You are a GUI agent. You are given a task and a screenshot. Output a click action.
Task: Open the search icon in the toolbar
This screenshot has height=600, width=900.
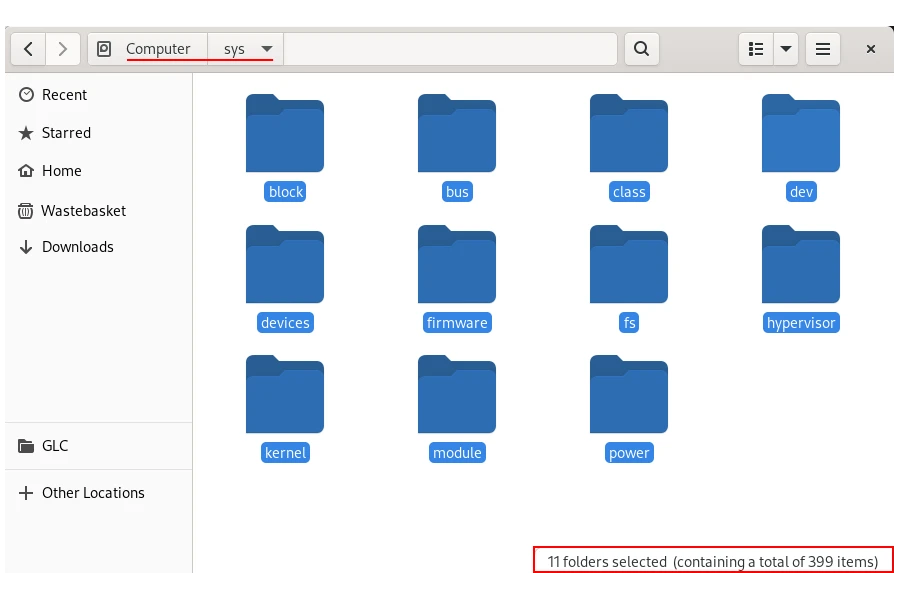point(642,48)
